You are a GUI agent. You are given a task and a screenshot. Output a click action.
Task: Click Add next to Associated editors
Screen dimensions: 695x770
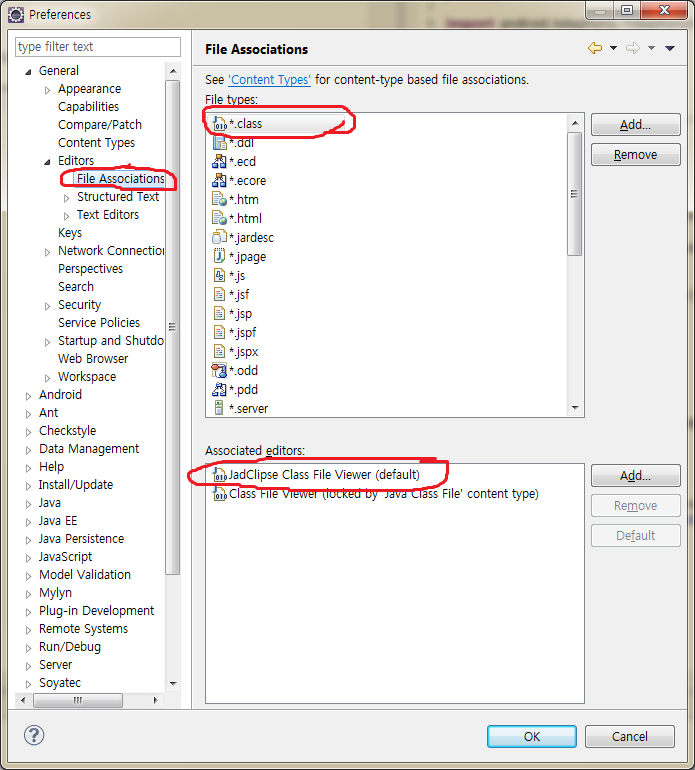coord(636,476)
